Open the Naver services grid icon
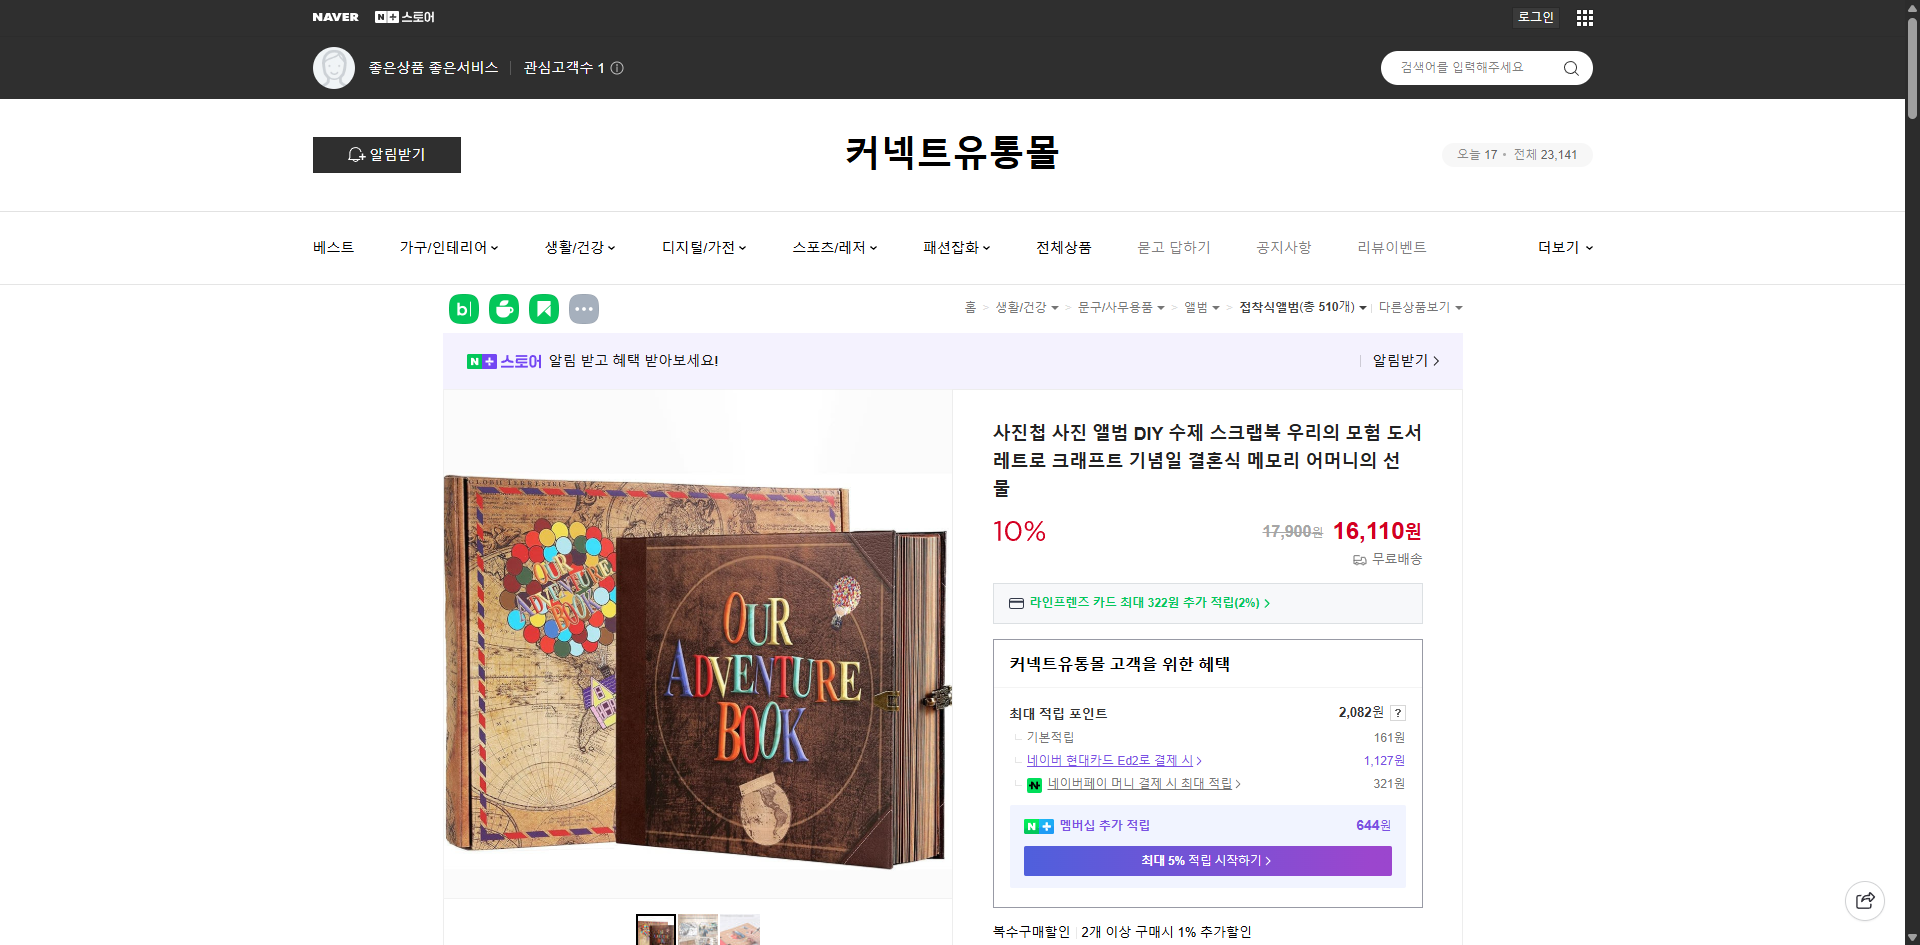Image resolution: width=1920 pixels, height=945 pixels. [x=1584, y=17]
